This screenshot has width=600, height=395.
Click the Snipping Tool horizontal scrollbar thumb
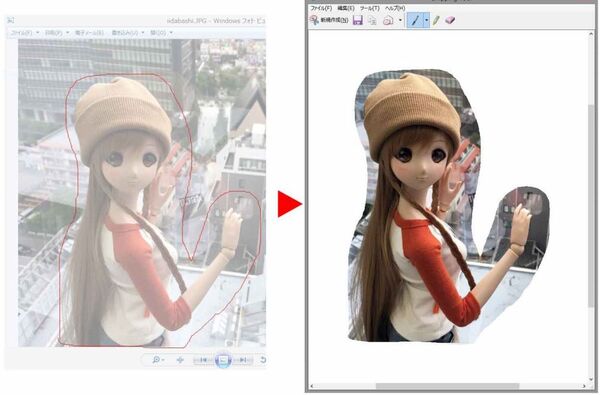pyautogui.click(x=447, y=386)
